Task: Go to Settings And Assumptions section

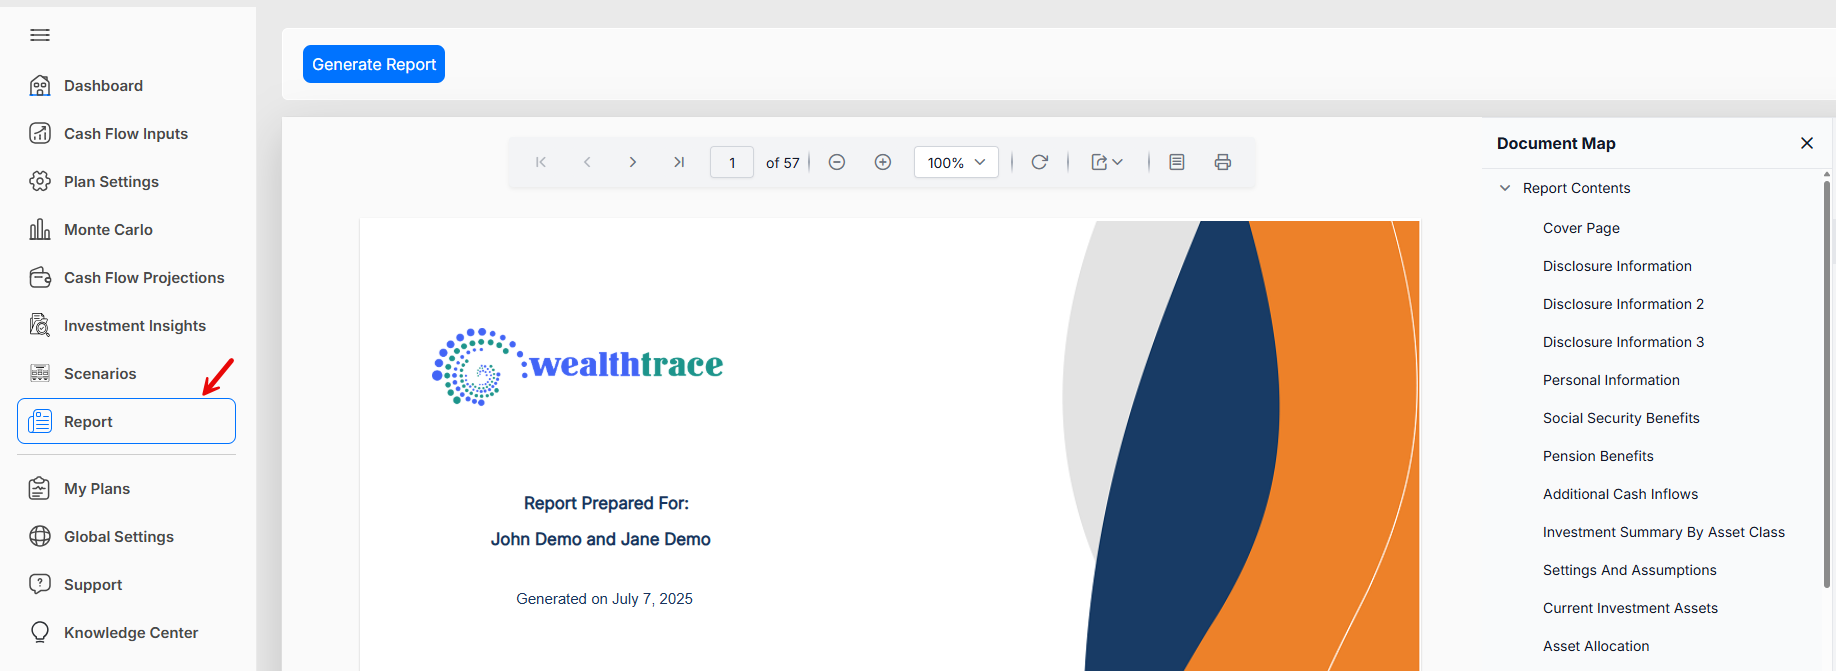Action: coord(1629,570)
